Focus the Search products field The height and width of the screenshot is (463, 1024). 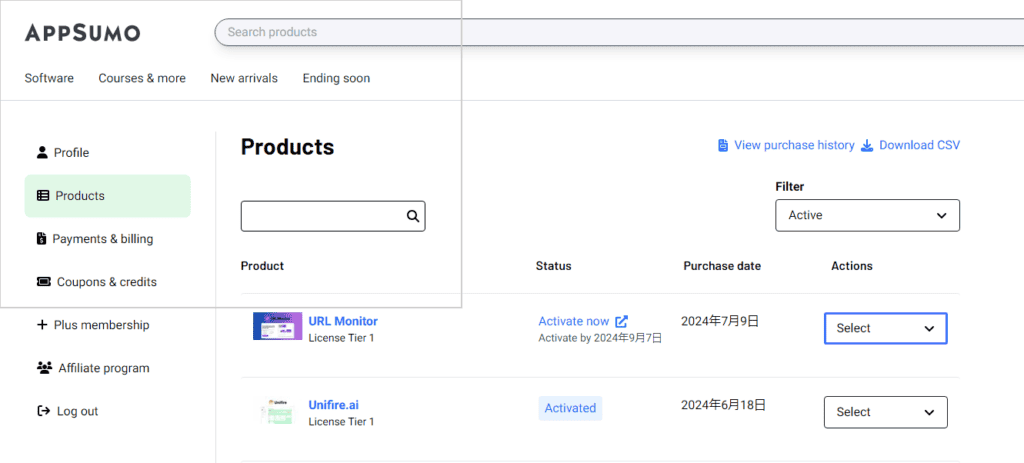coord(619,32)
